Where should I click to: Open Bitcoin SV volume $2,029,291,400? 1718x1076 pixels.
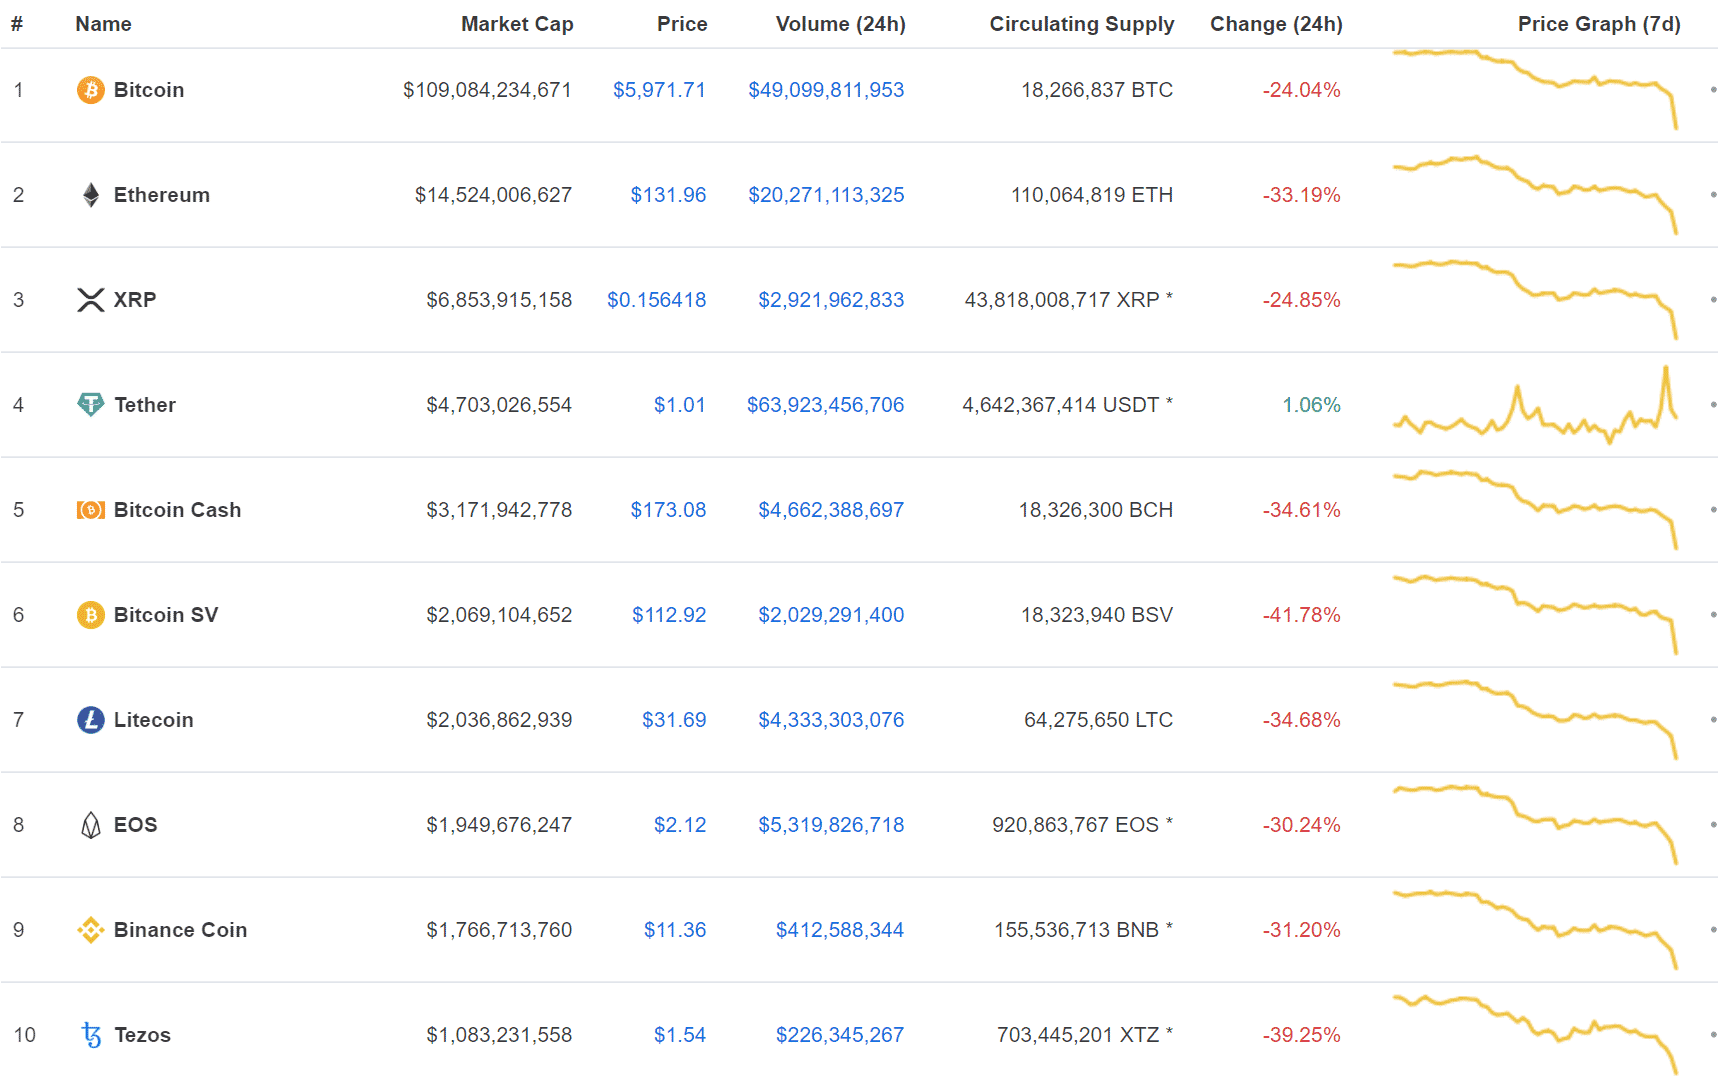point(831,615)
